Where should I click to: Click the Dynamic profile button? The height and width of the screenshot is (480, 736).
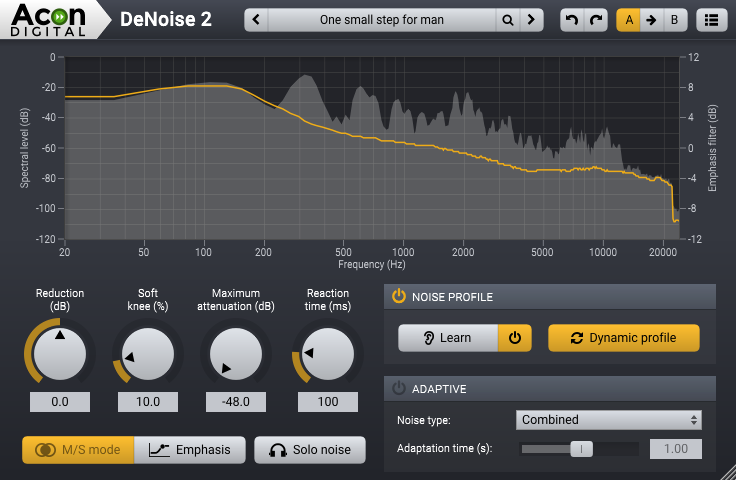point(623,338)
